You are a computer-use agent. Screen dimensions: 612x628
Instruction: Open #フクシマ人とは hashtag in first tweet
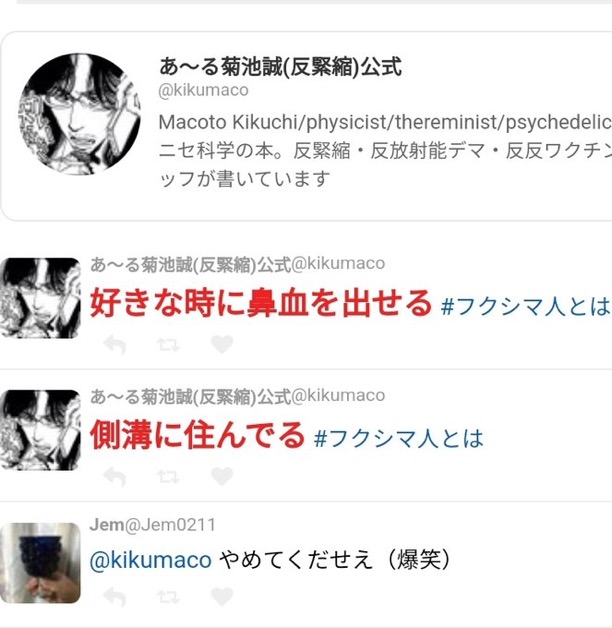click(x=526, y=306)
